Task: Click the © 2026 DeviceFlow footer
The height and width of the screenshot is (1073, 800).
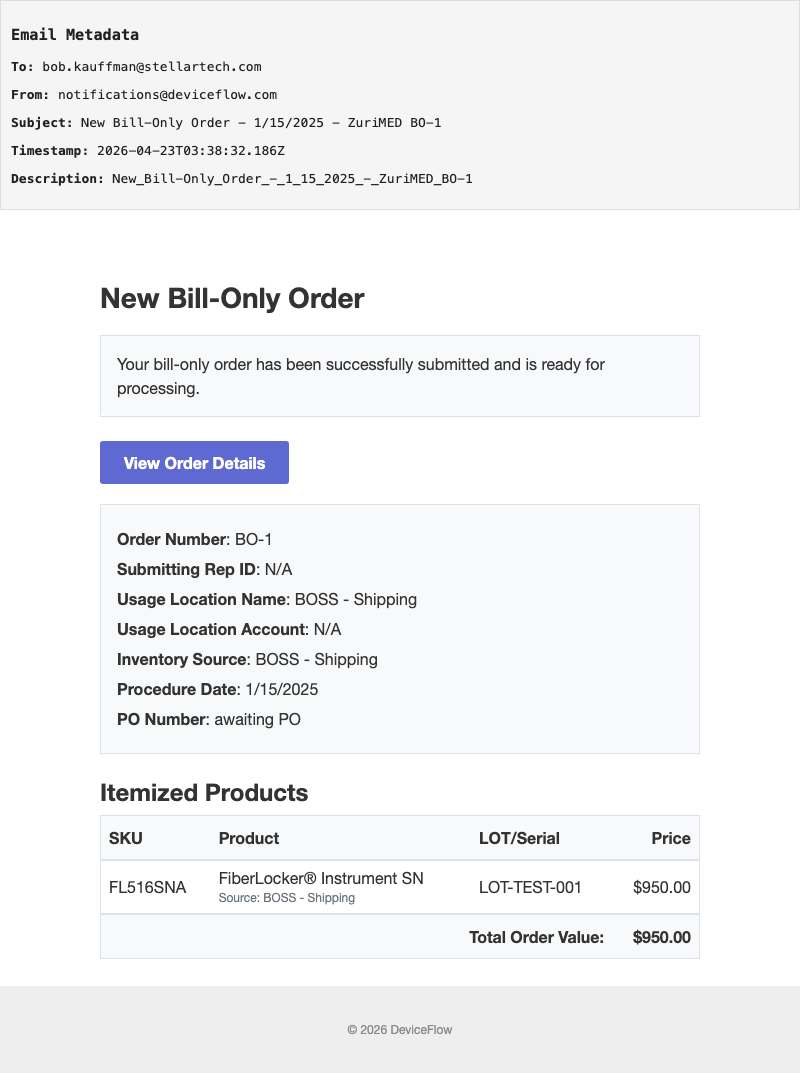Action: [400, 1030]
